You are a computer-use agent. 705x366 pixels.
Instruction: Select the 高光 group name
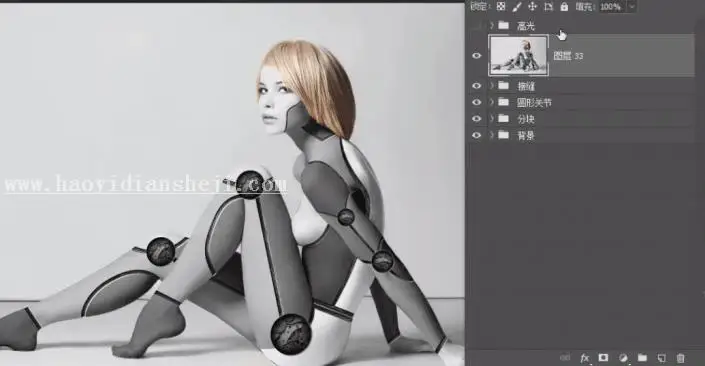click(x=526, y=26)
